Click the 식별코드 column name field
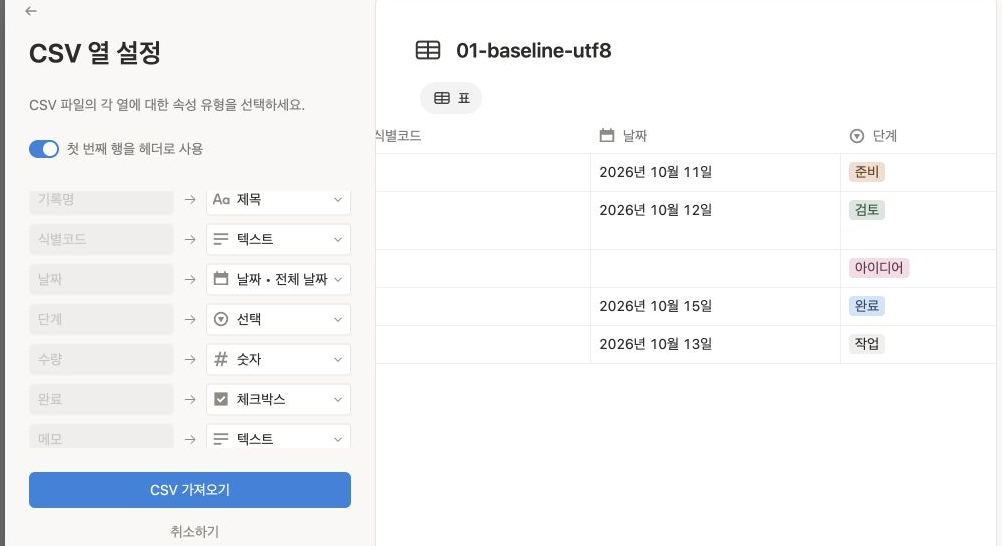 (x=101, y=239)
